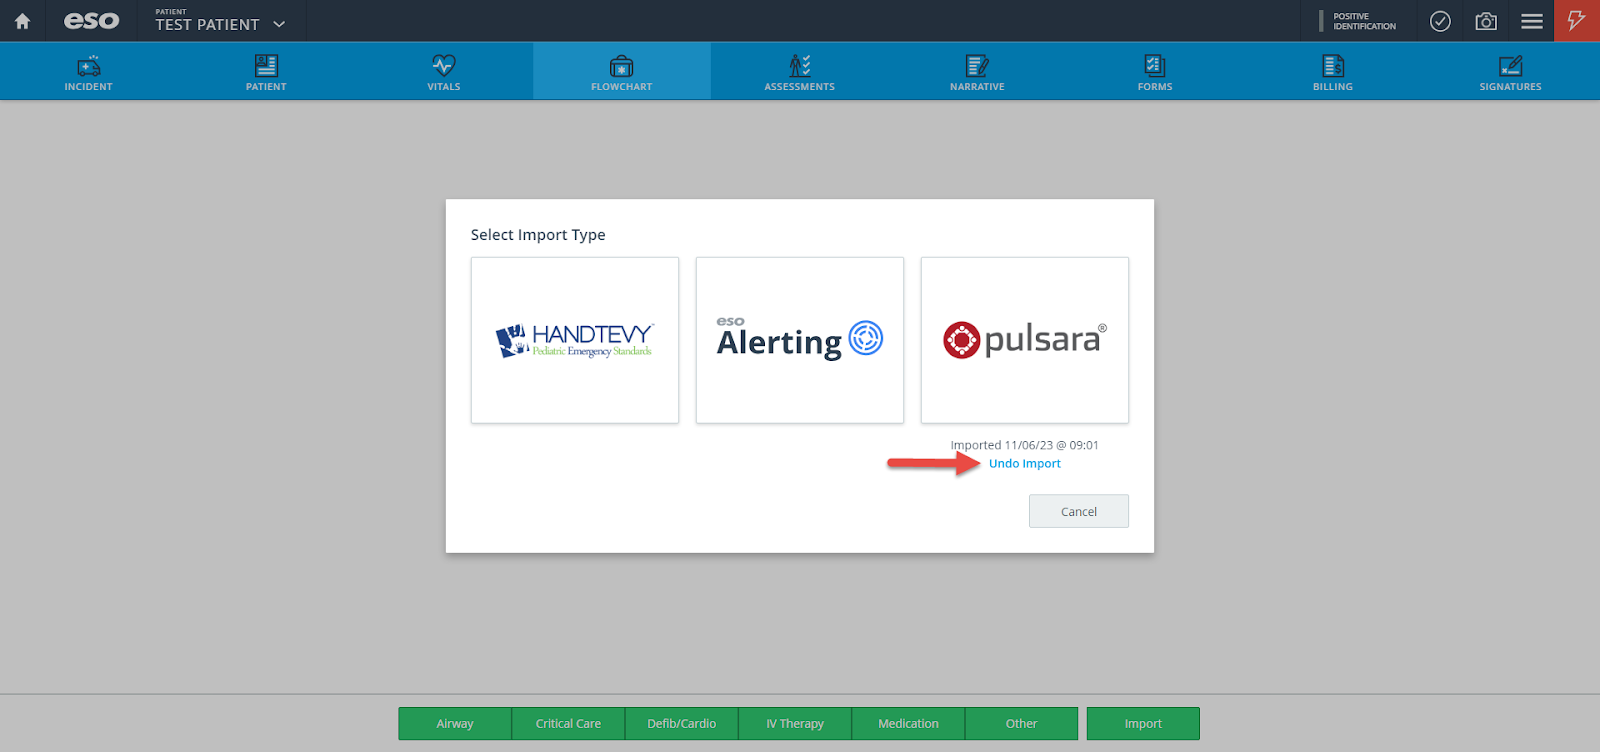Select the Flowchart tab
The height and width of the screenshot is (752, 1600).
[x=622, y=71]
